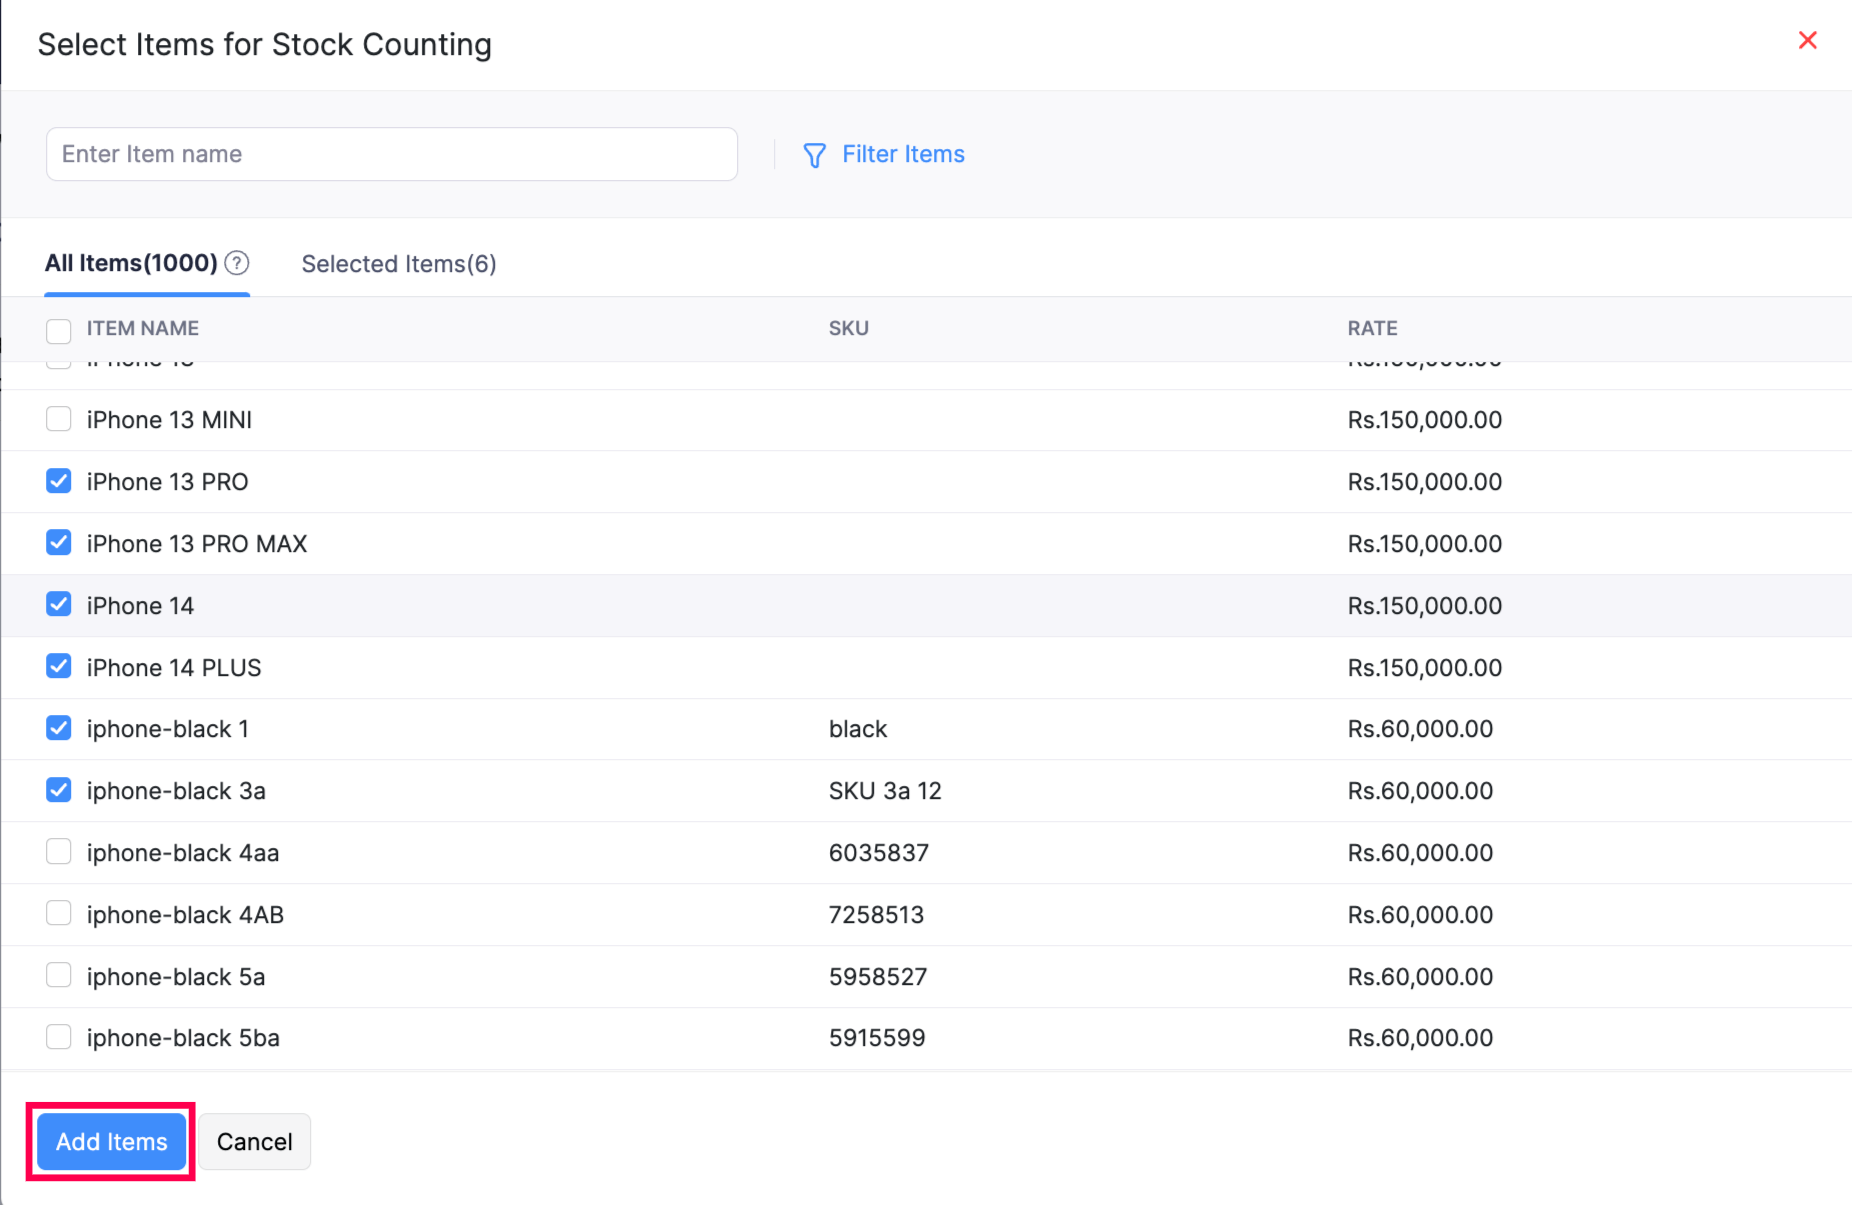Select all items using the header checkbox
This screenshot has width=1852, height=1205.
pyautogui.click(x=58, y=331)
